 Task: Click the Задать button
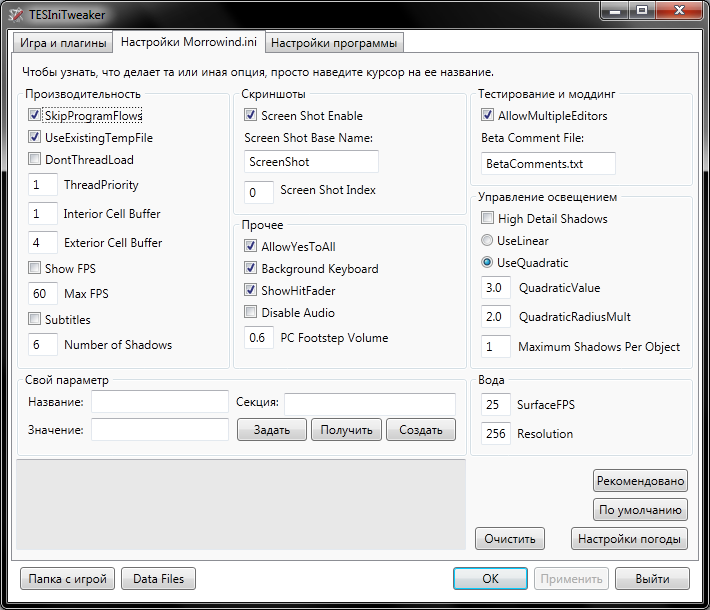[x=271, y=430]
